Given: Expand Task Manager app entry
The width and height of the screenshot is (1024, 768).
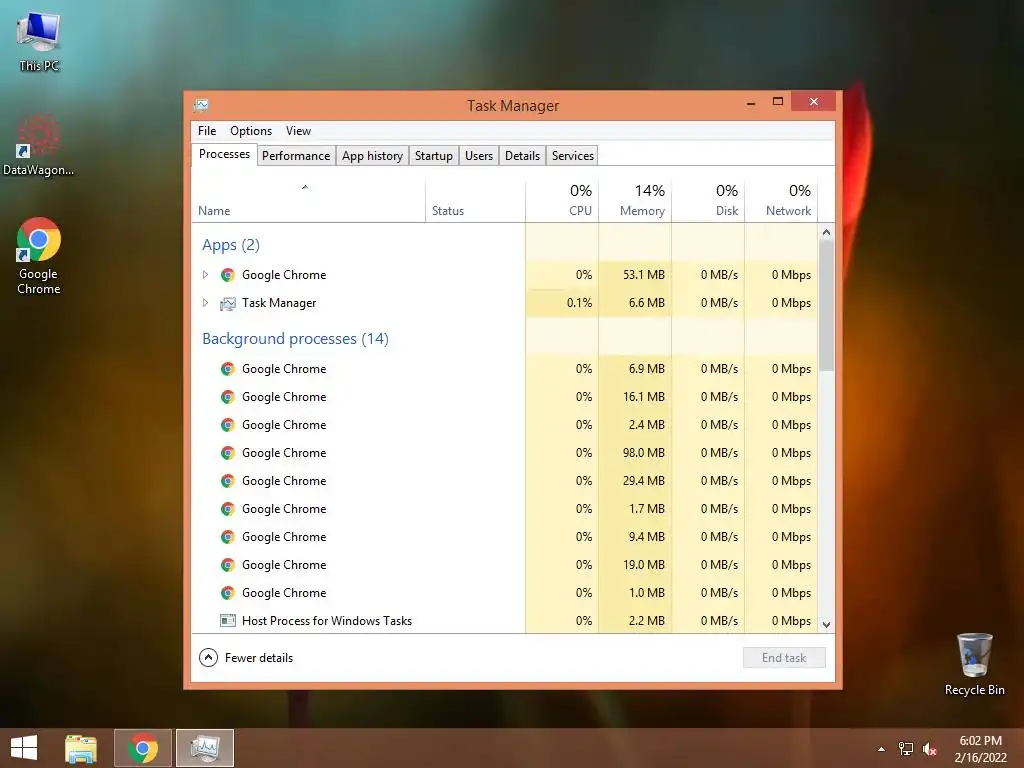Looking at the screenshot, I should [205, 303].
